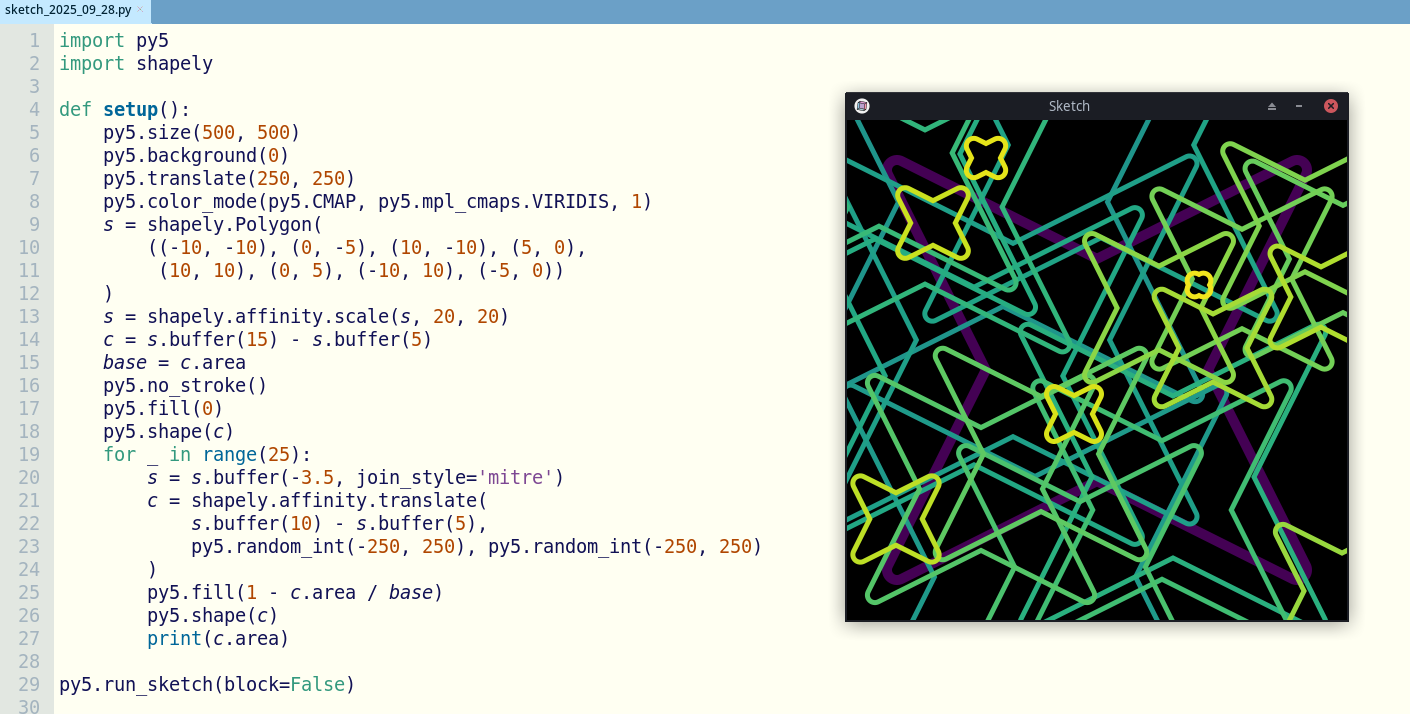Click 'shapely.Polygon(' on line 9
This screenshot has height=714, width=1410.
235,224
